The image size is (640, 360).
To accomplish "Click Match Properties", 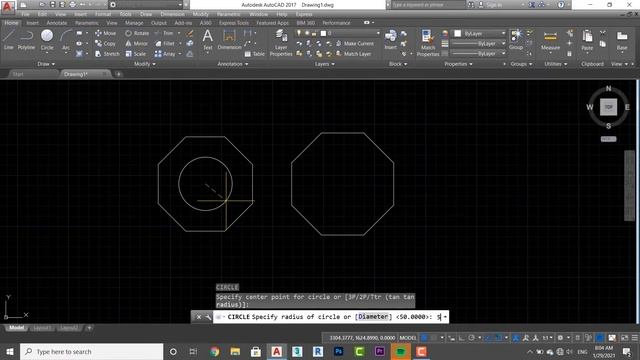I will [427, 43].
